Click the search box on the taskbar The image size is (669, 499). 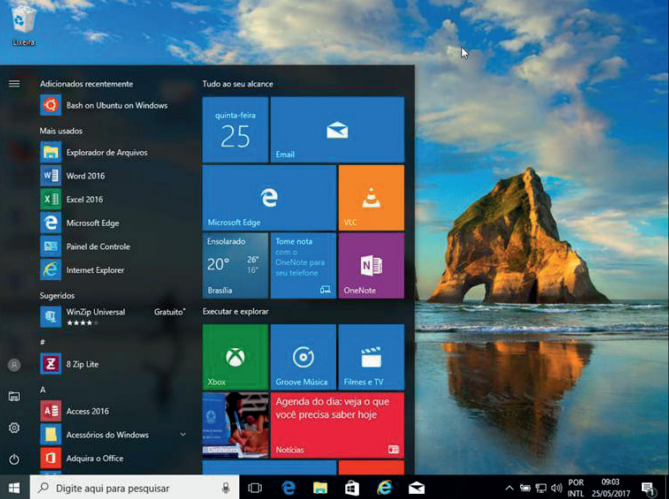coord(130,488)
